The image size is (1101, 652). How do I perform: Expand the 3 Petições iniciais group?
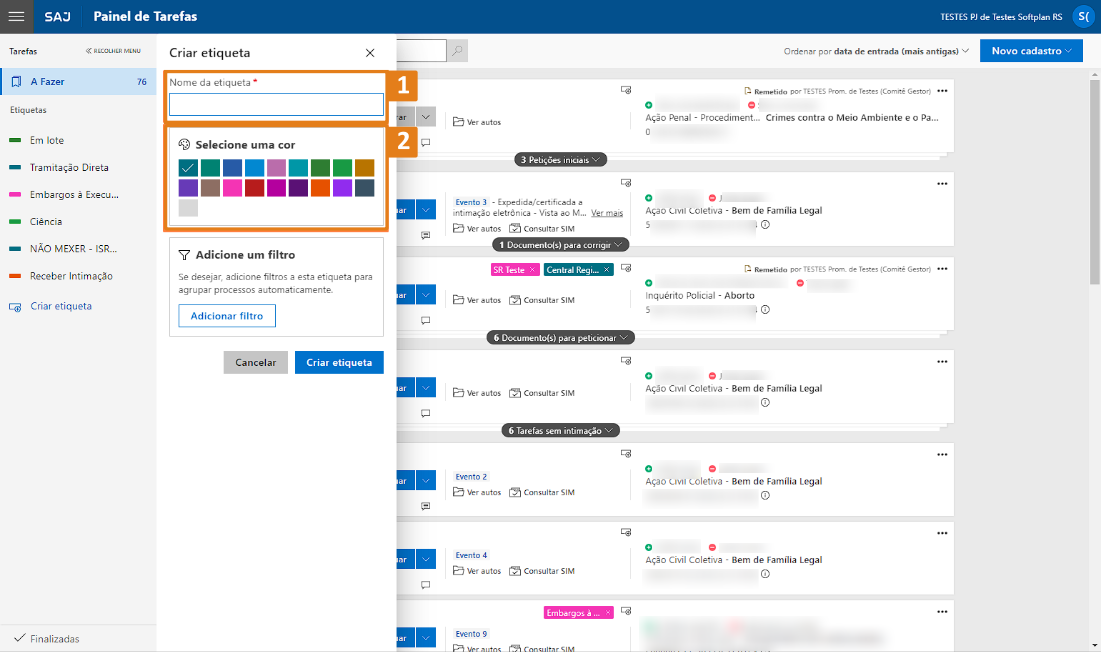click(562, 159)
